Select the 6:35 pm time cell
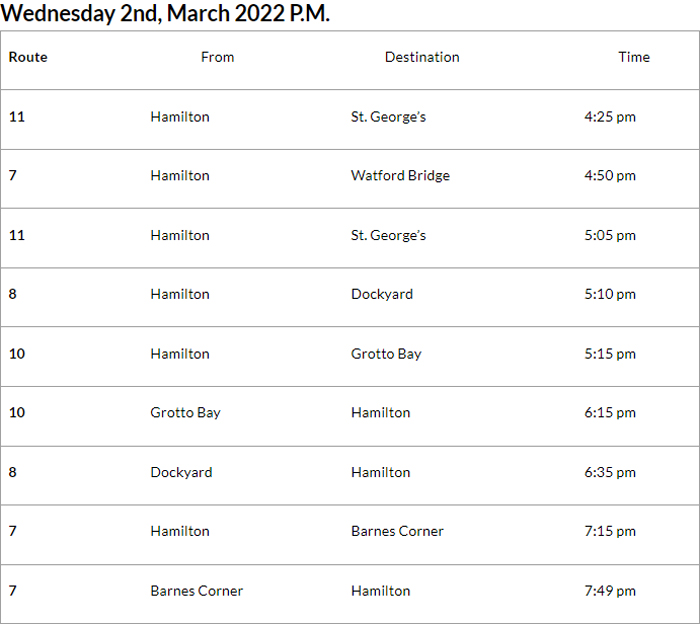The image size is (700, 624). click(610, 472)
